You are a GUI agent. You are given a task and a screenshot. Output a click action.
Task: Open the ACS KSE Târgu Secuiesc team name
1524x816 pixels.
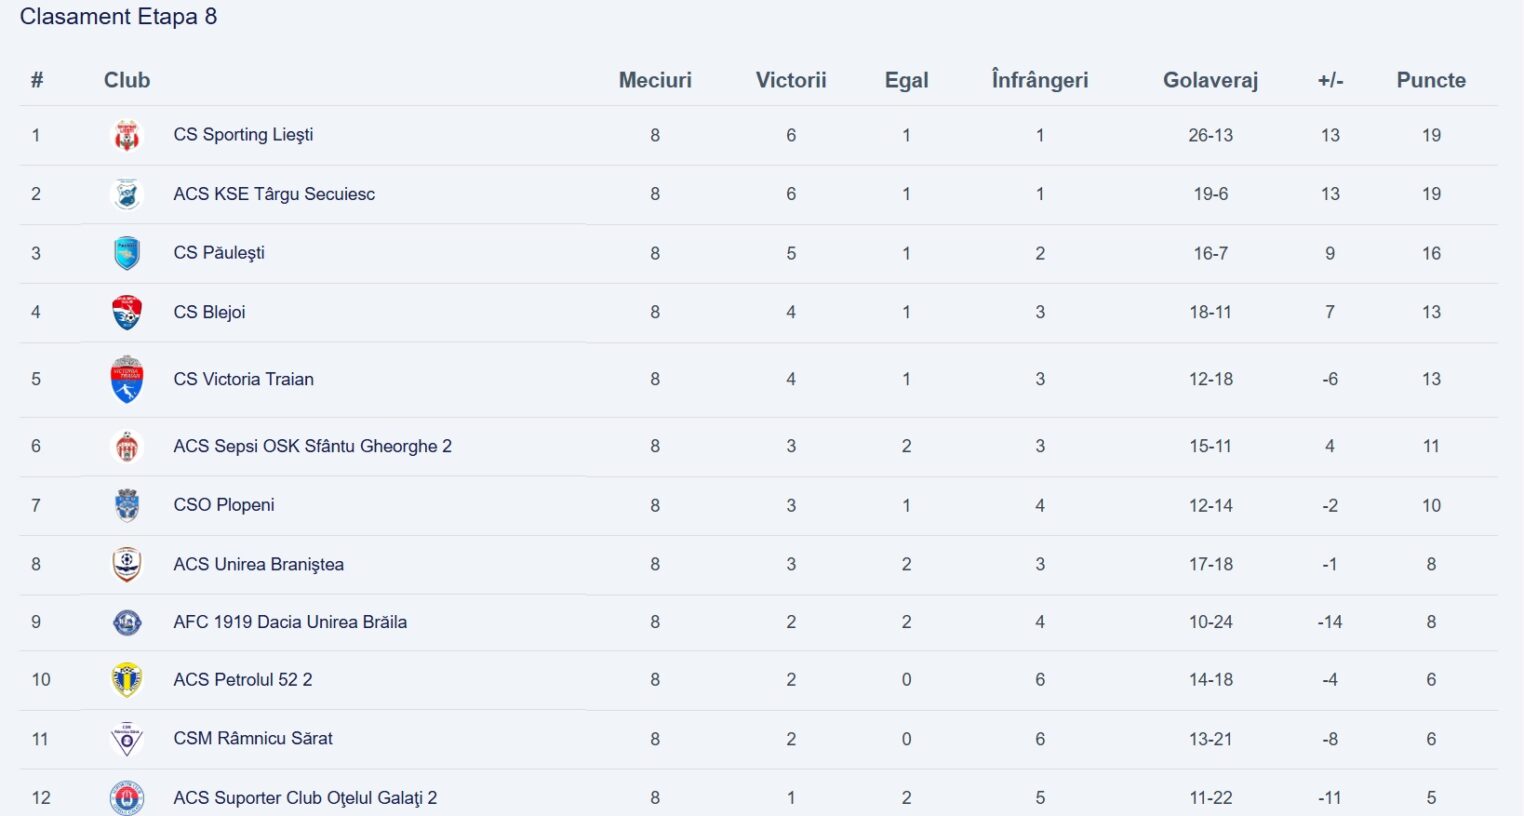click(x=274, y=194)
